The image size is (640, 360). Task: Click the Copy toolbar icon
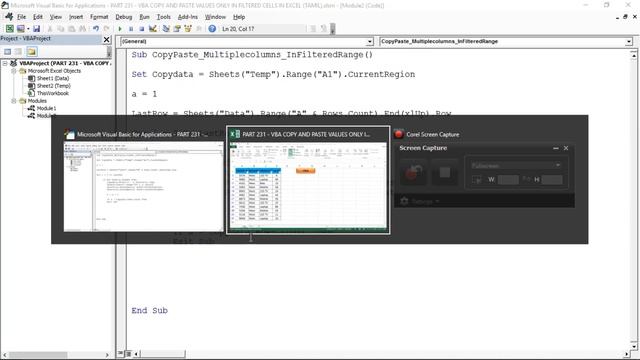[x=61, y=29]
